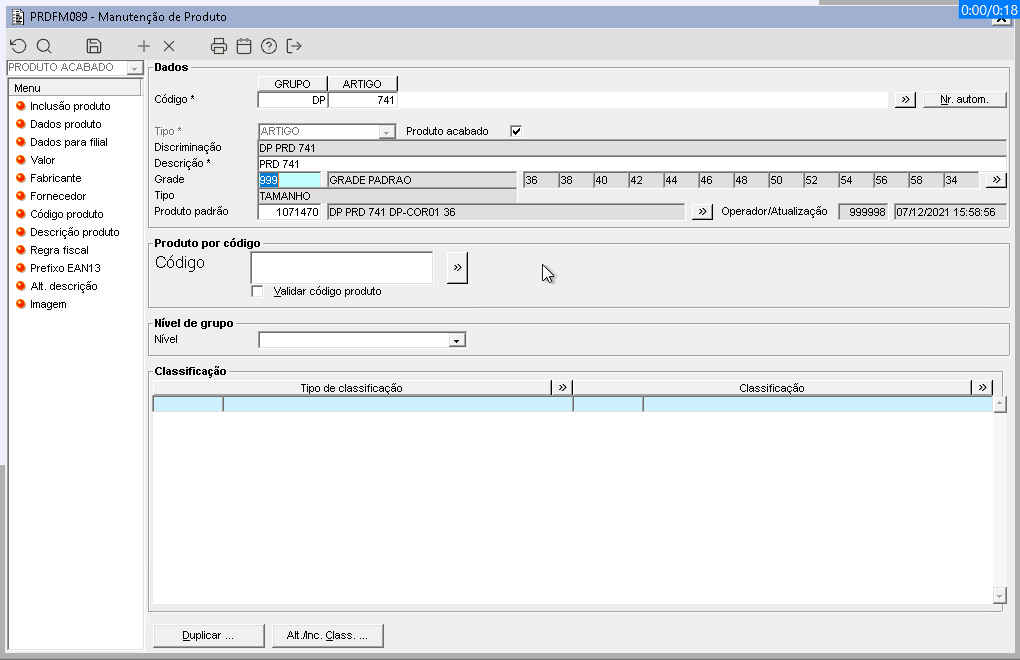The height and width of the screenshot is (660, 1020).
Task: Click the Classificação column header
Action: (772, 388)
